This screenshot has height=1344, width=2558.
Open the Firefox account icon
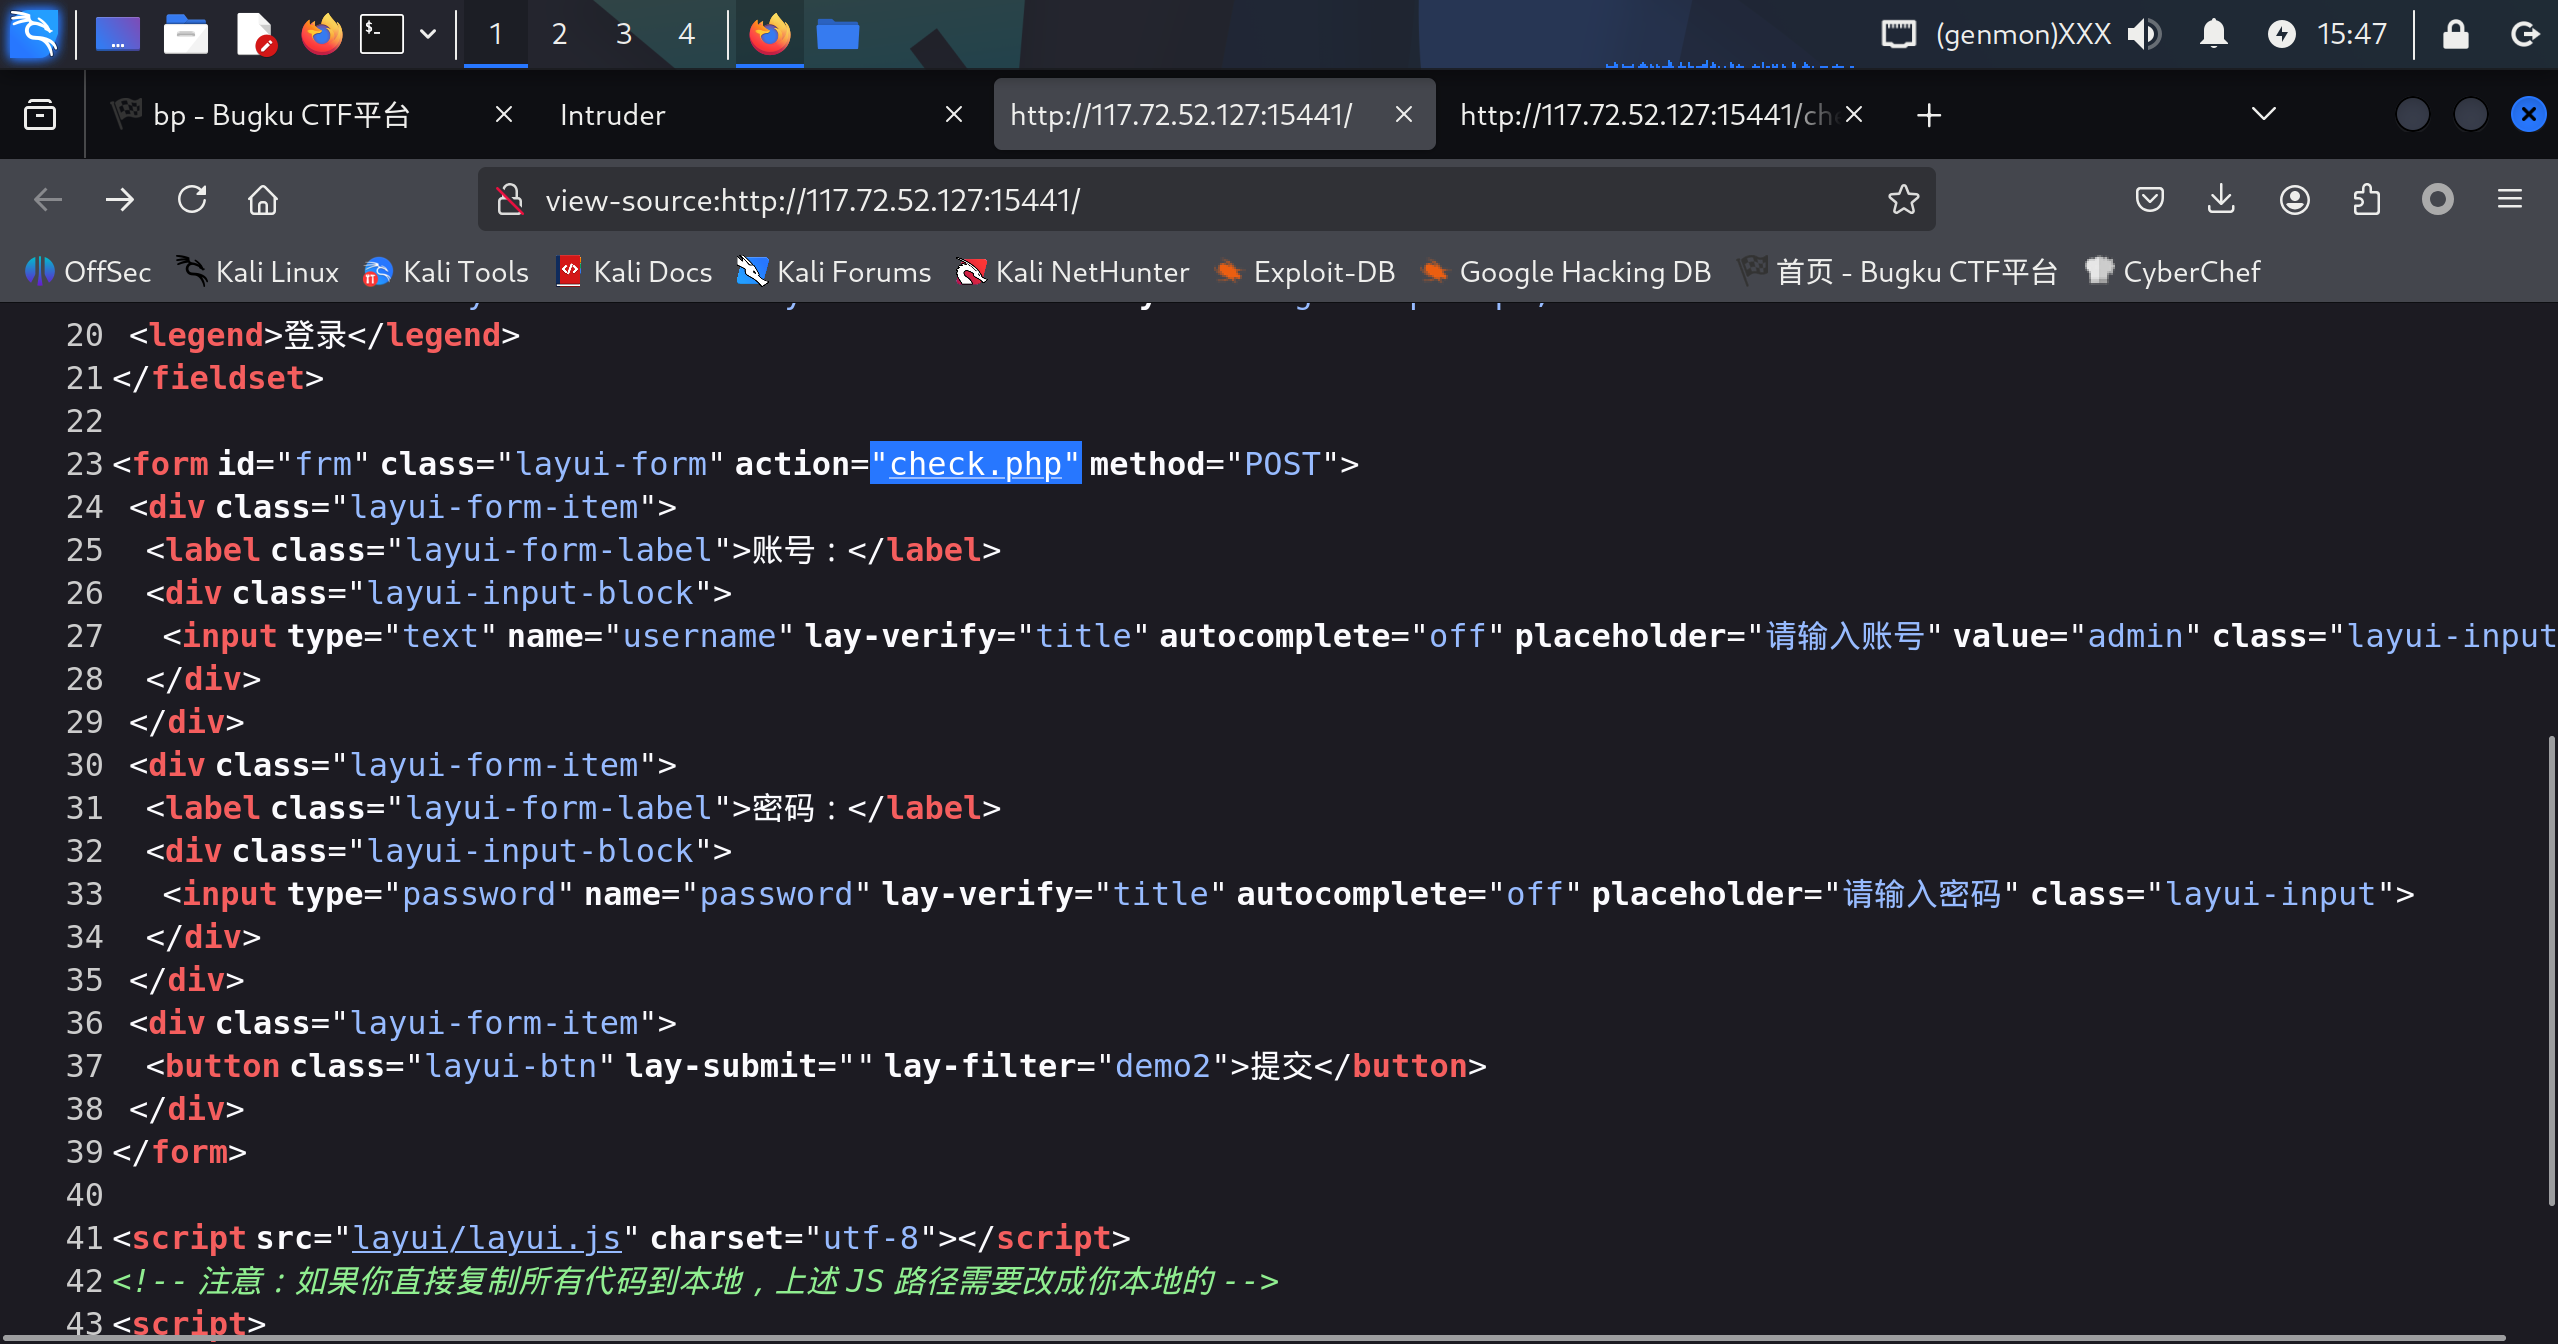2294,200
